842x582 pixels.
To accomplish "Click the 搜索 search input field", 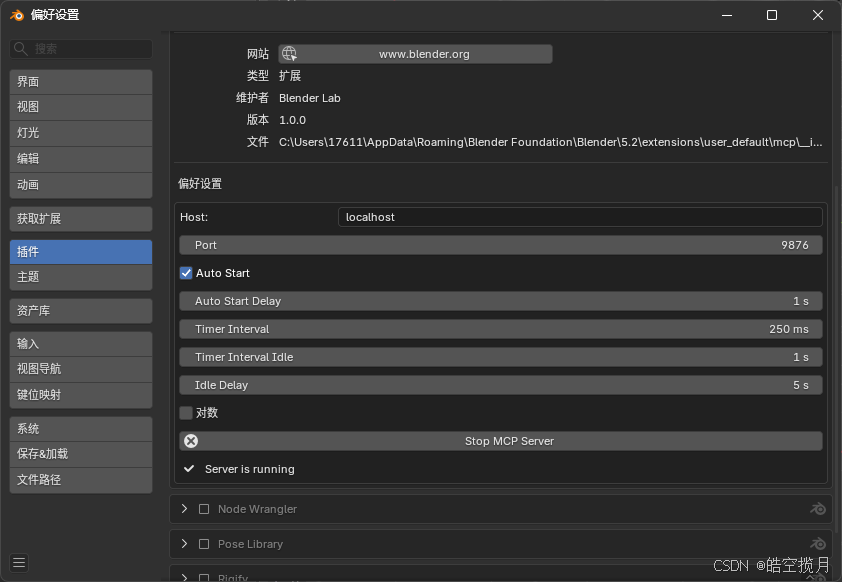I will (81, 49).
